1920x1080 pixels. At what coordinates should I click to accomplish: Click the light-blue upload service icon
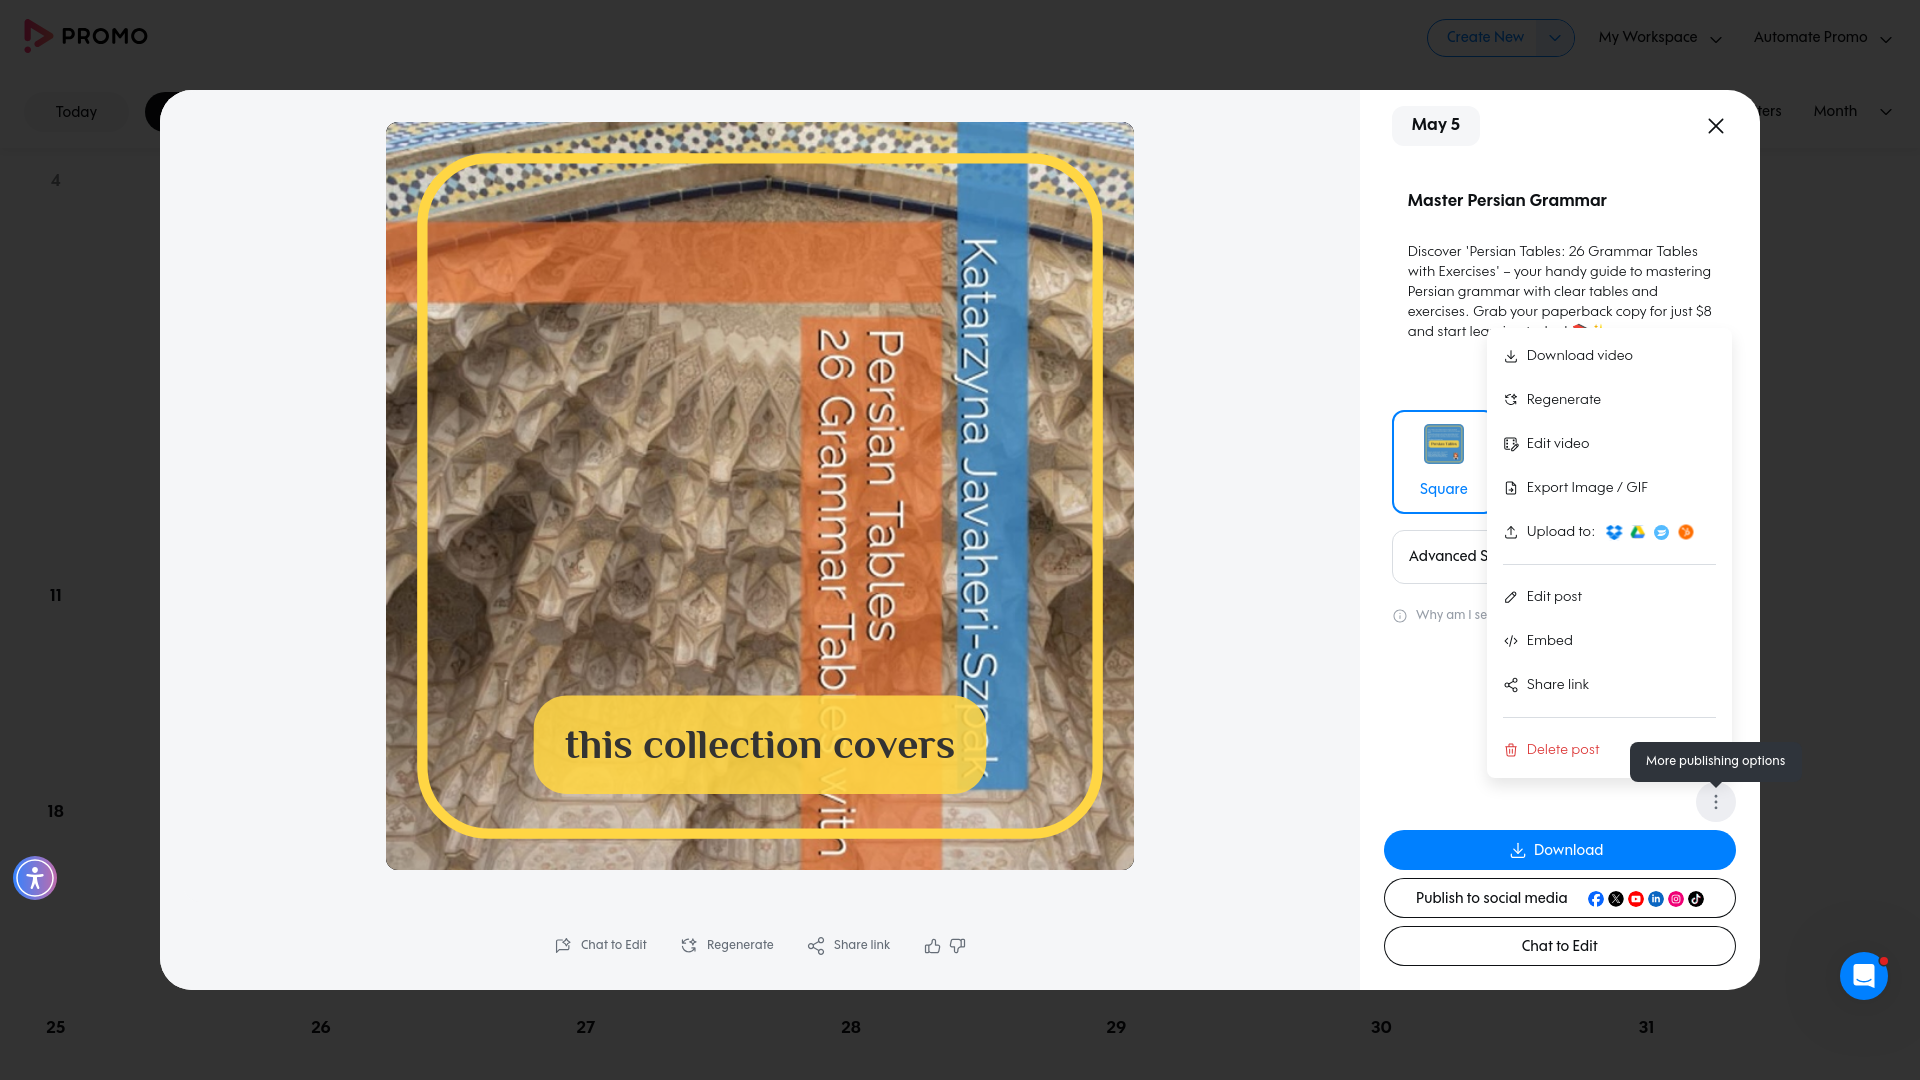1661,532
